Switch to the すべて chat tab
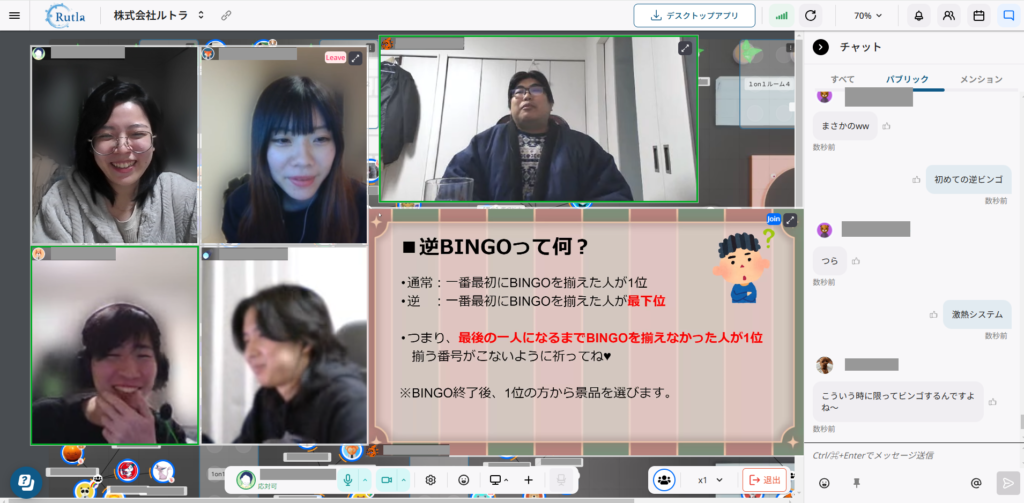 pos(842,79)
